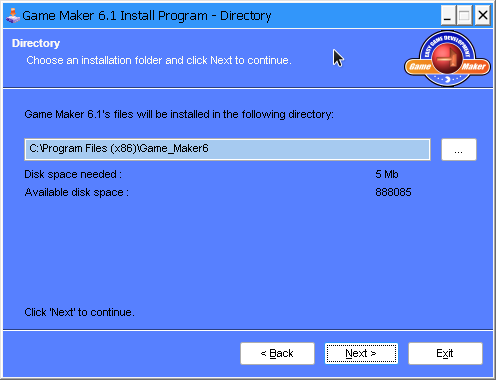
Task: Click the Game Maker logo emblem
Action: (x=447, y=59)
